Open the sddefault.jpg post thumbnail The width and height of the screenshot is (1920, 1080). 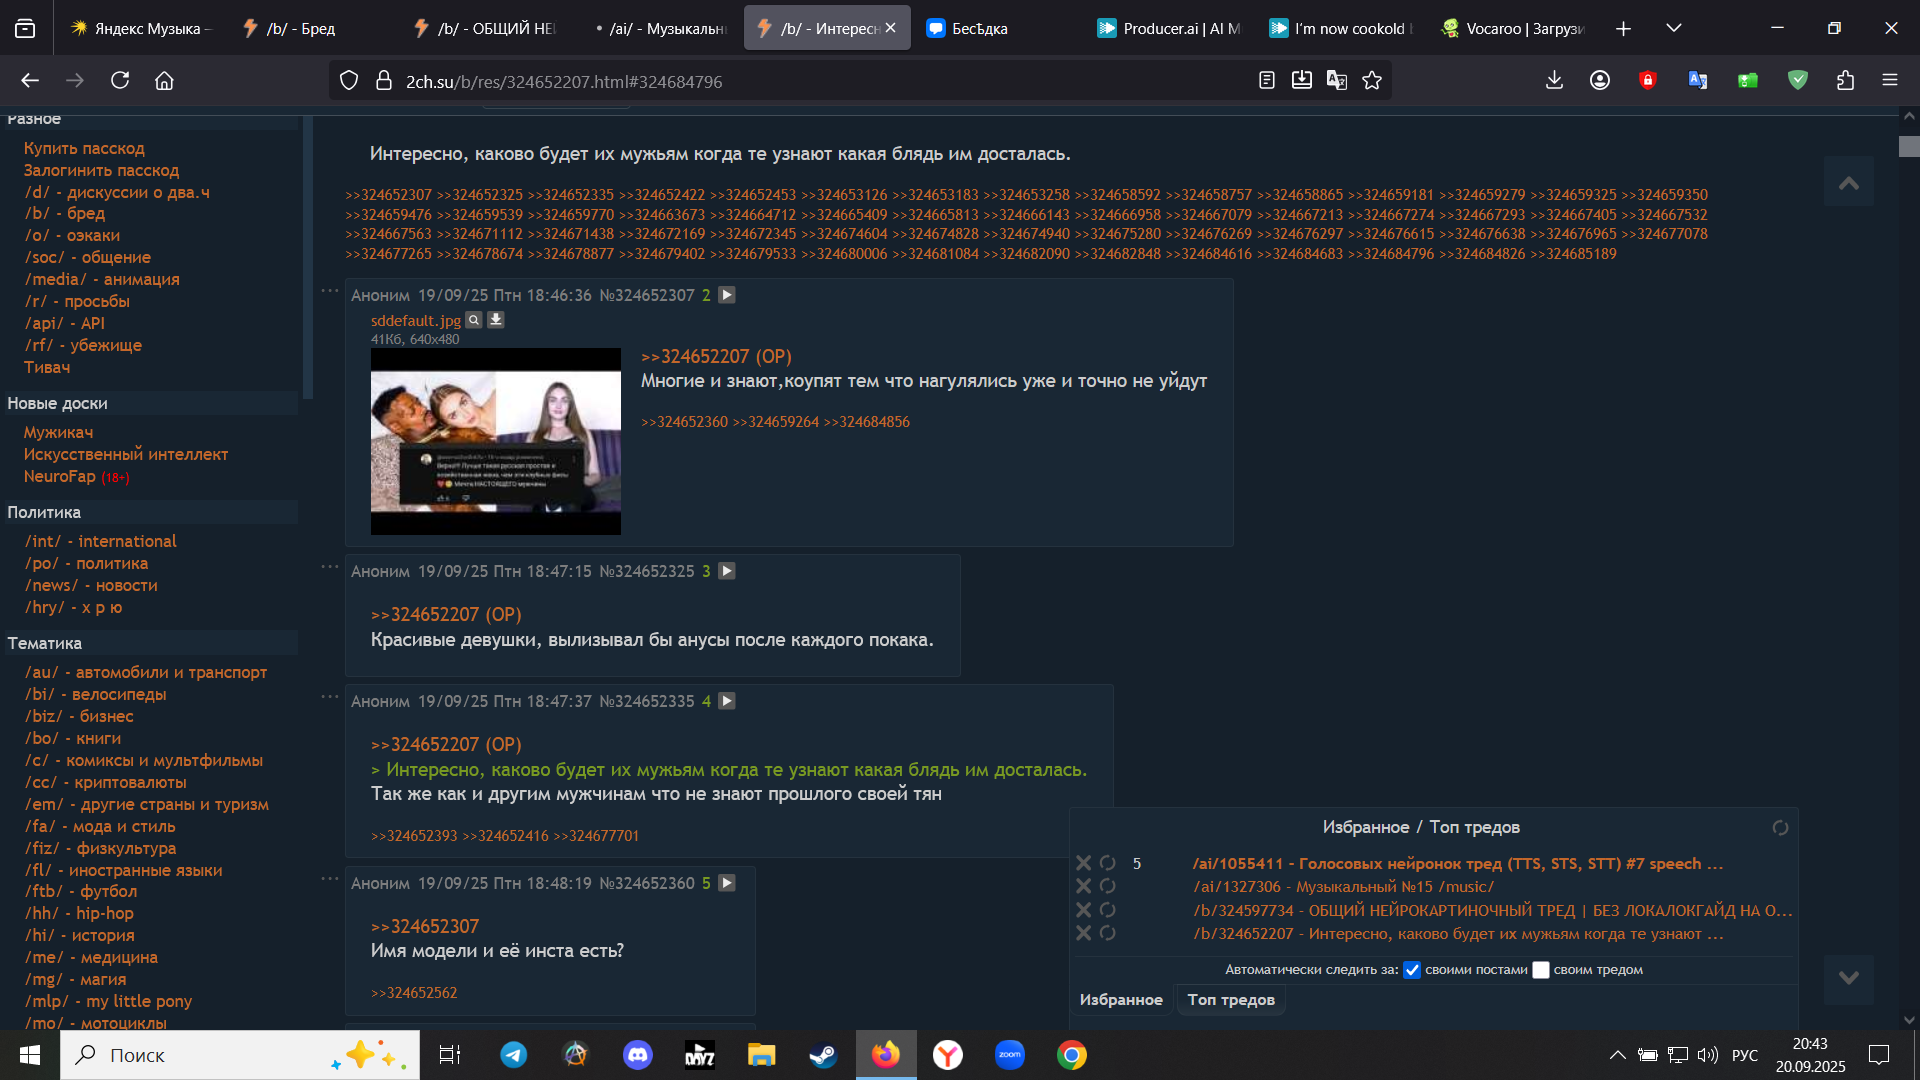(x=495, y=441)
